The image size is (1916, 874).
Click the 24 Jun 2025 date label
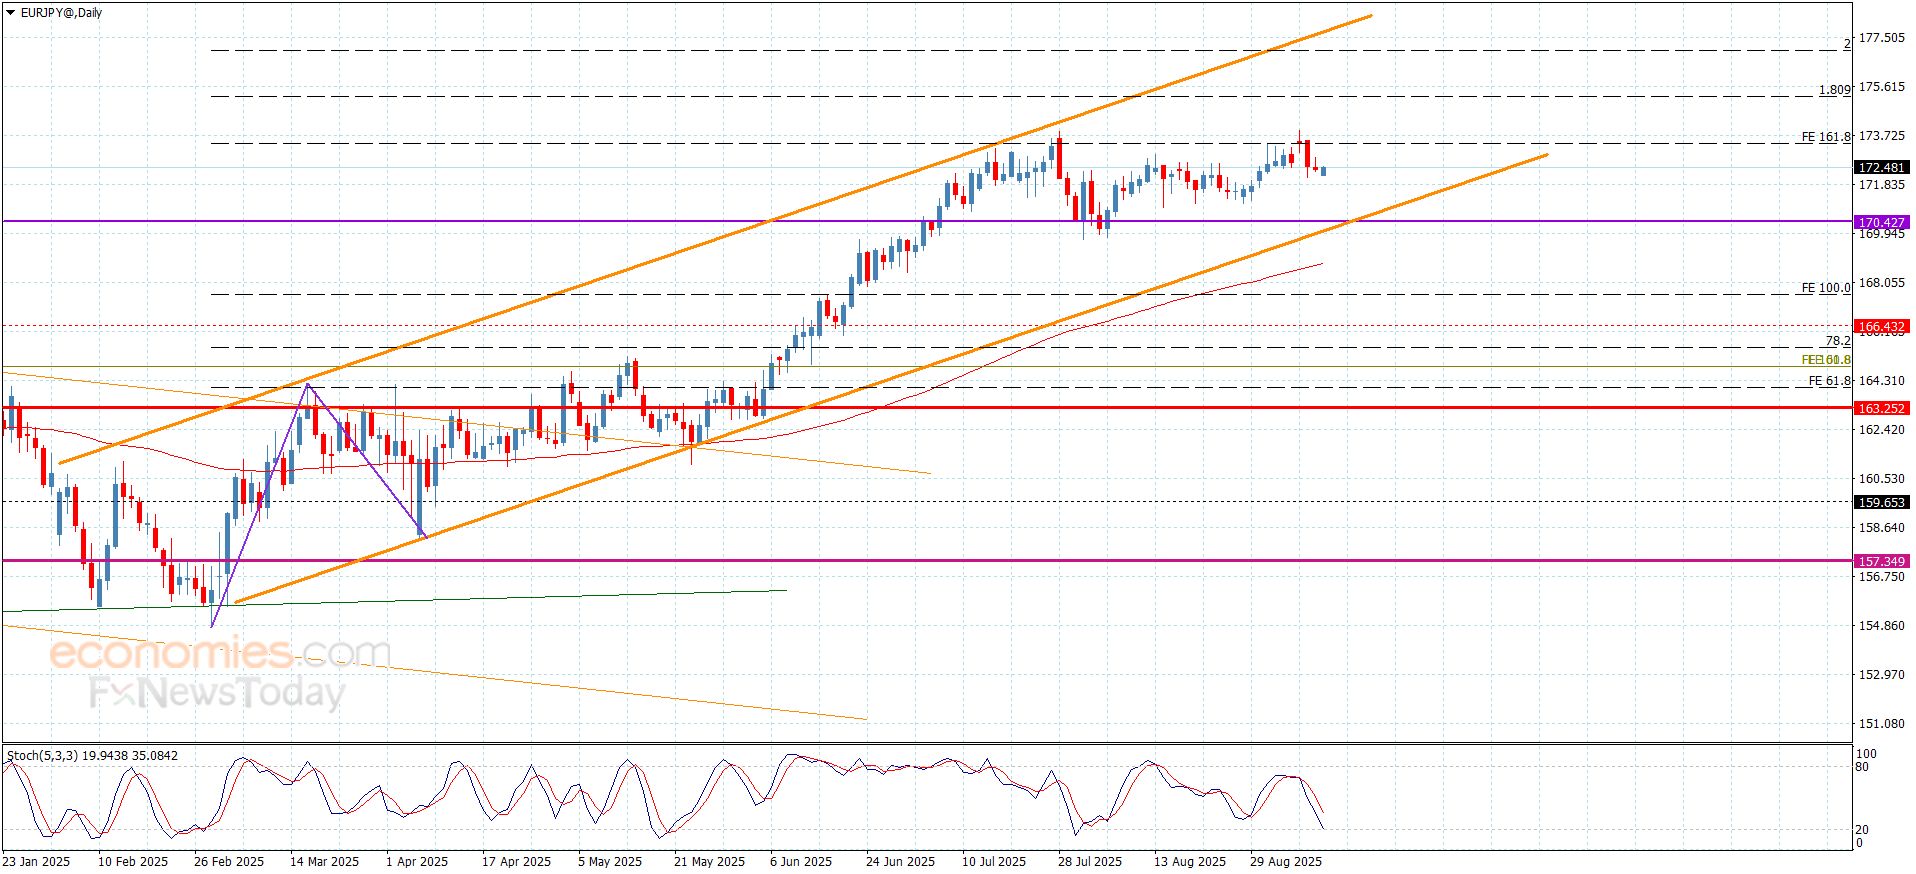pyautogui.click(x=900, y=862)
